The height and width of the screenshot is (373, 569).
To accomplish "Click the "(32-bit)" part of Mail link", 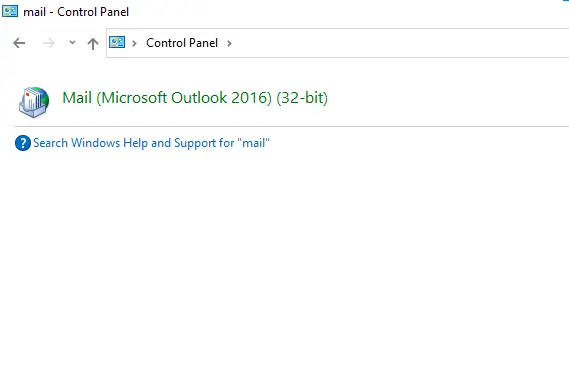I will 302,98.
